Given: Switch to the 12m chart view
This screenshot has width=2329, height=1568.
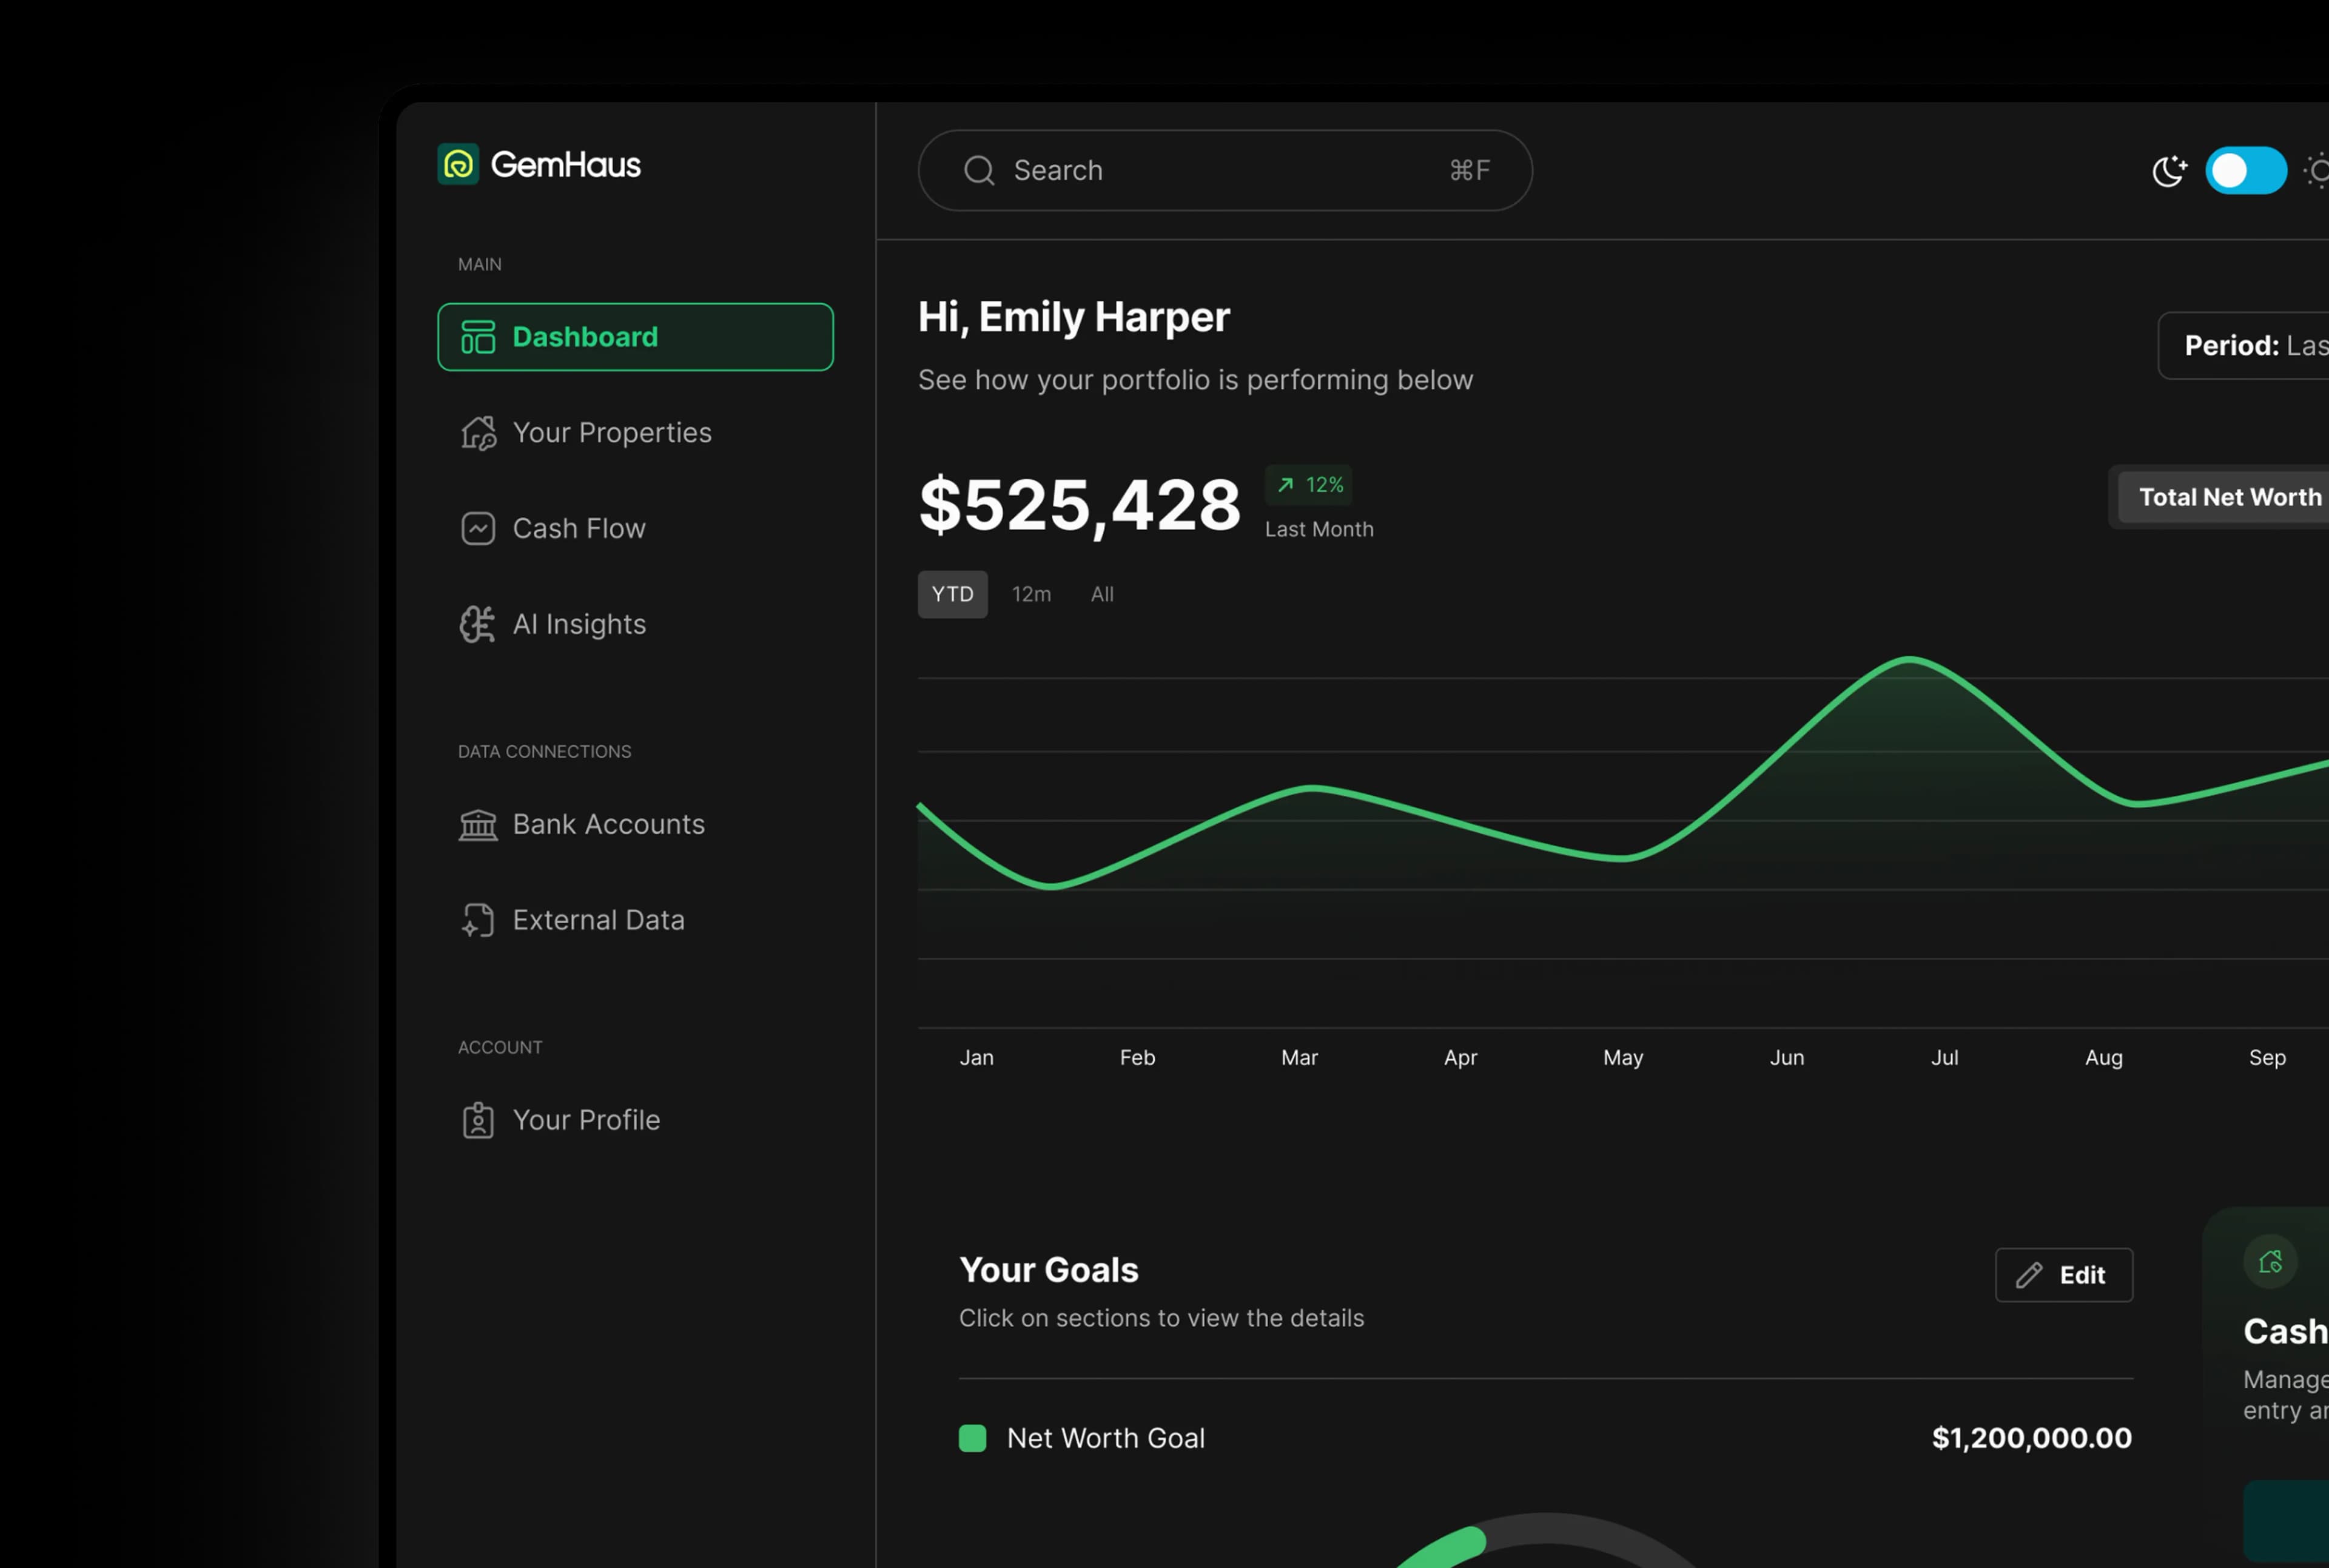Looking at the screenshot, I should coord(1031,594).
